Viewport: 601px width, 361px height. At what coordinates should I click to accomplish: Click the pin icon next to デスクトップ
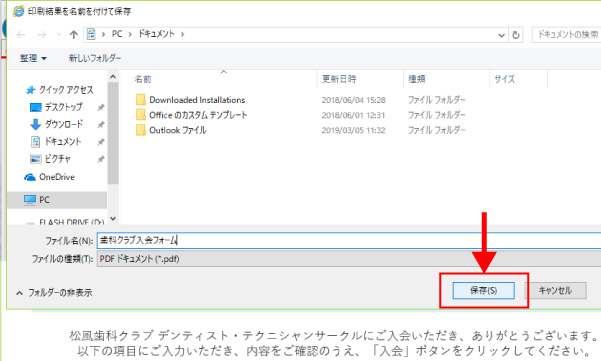click(x=101, y=107)
